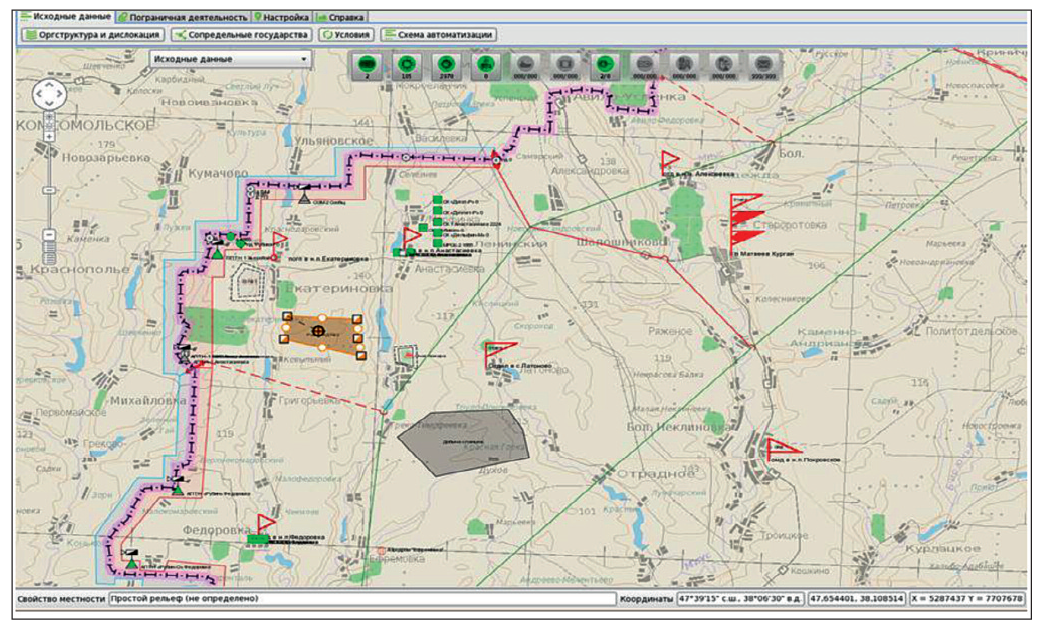
Task: Open the Настройка tab
Action: (281, 17)
